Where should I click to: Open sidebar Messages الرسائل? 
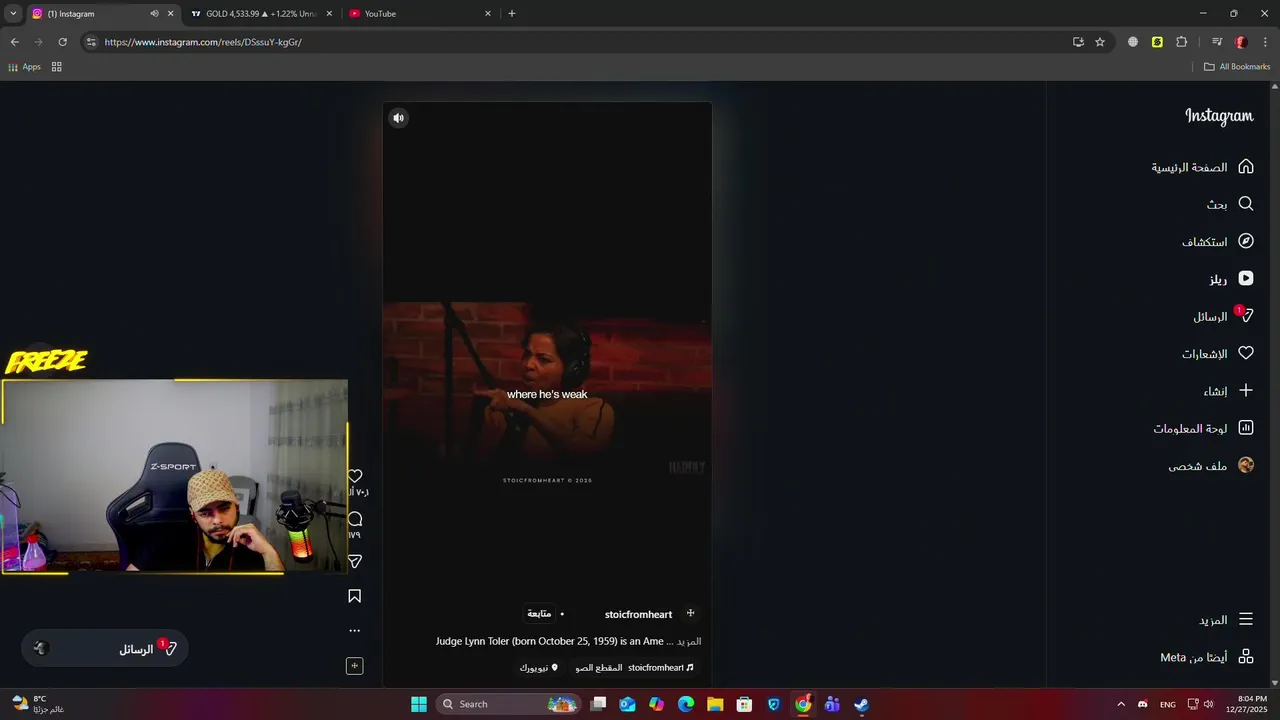[x=1222, y=316]
